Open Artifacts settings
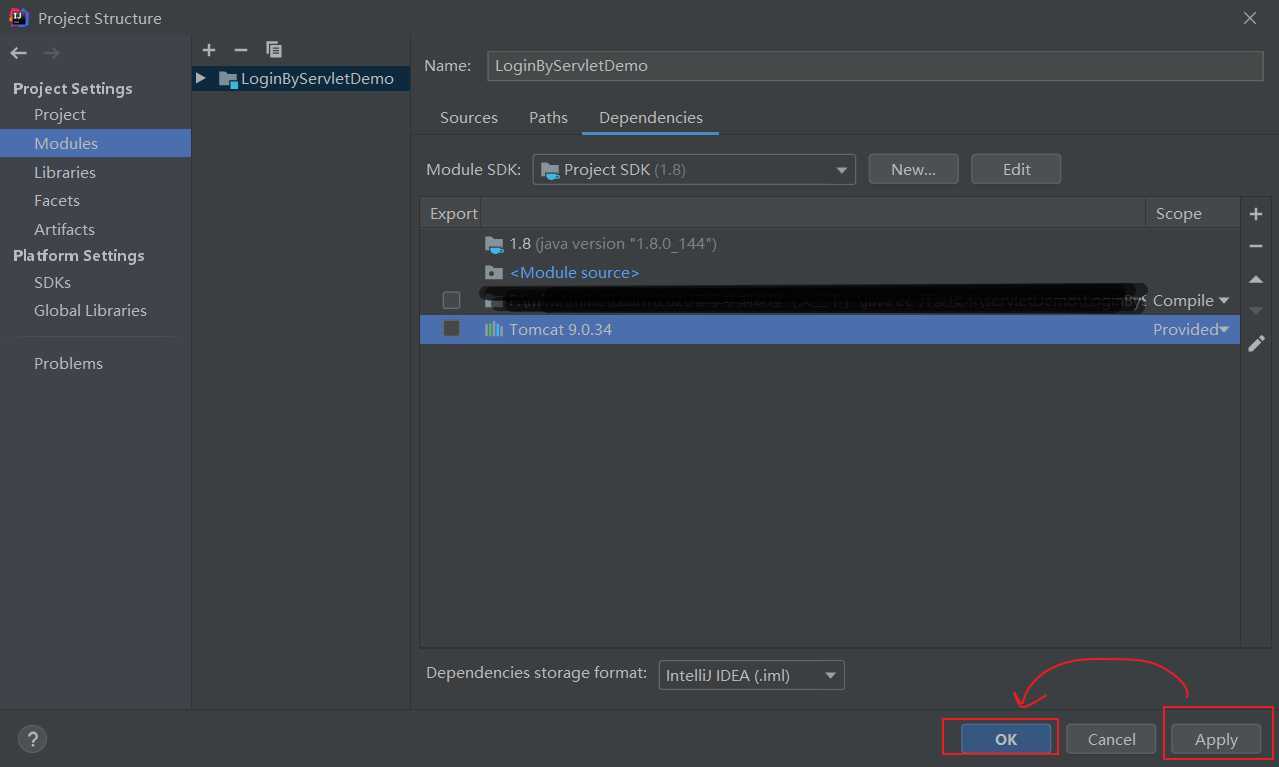 coord(64,229)
